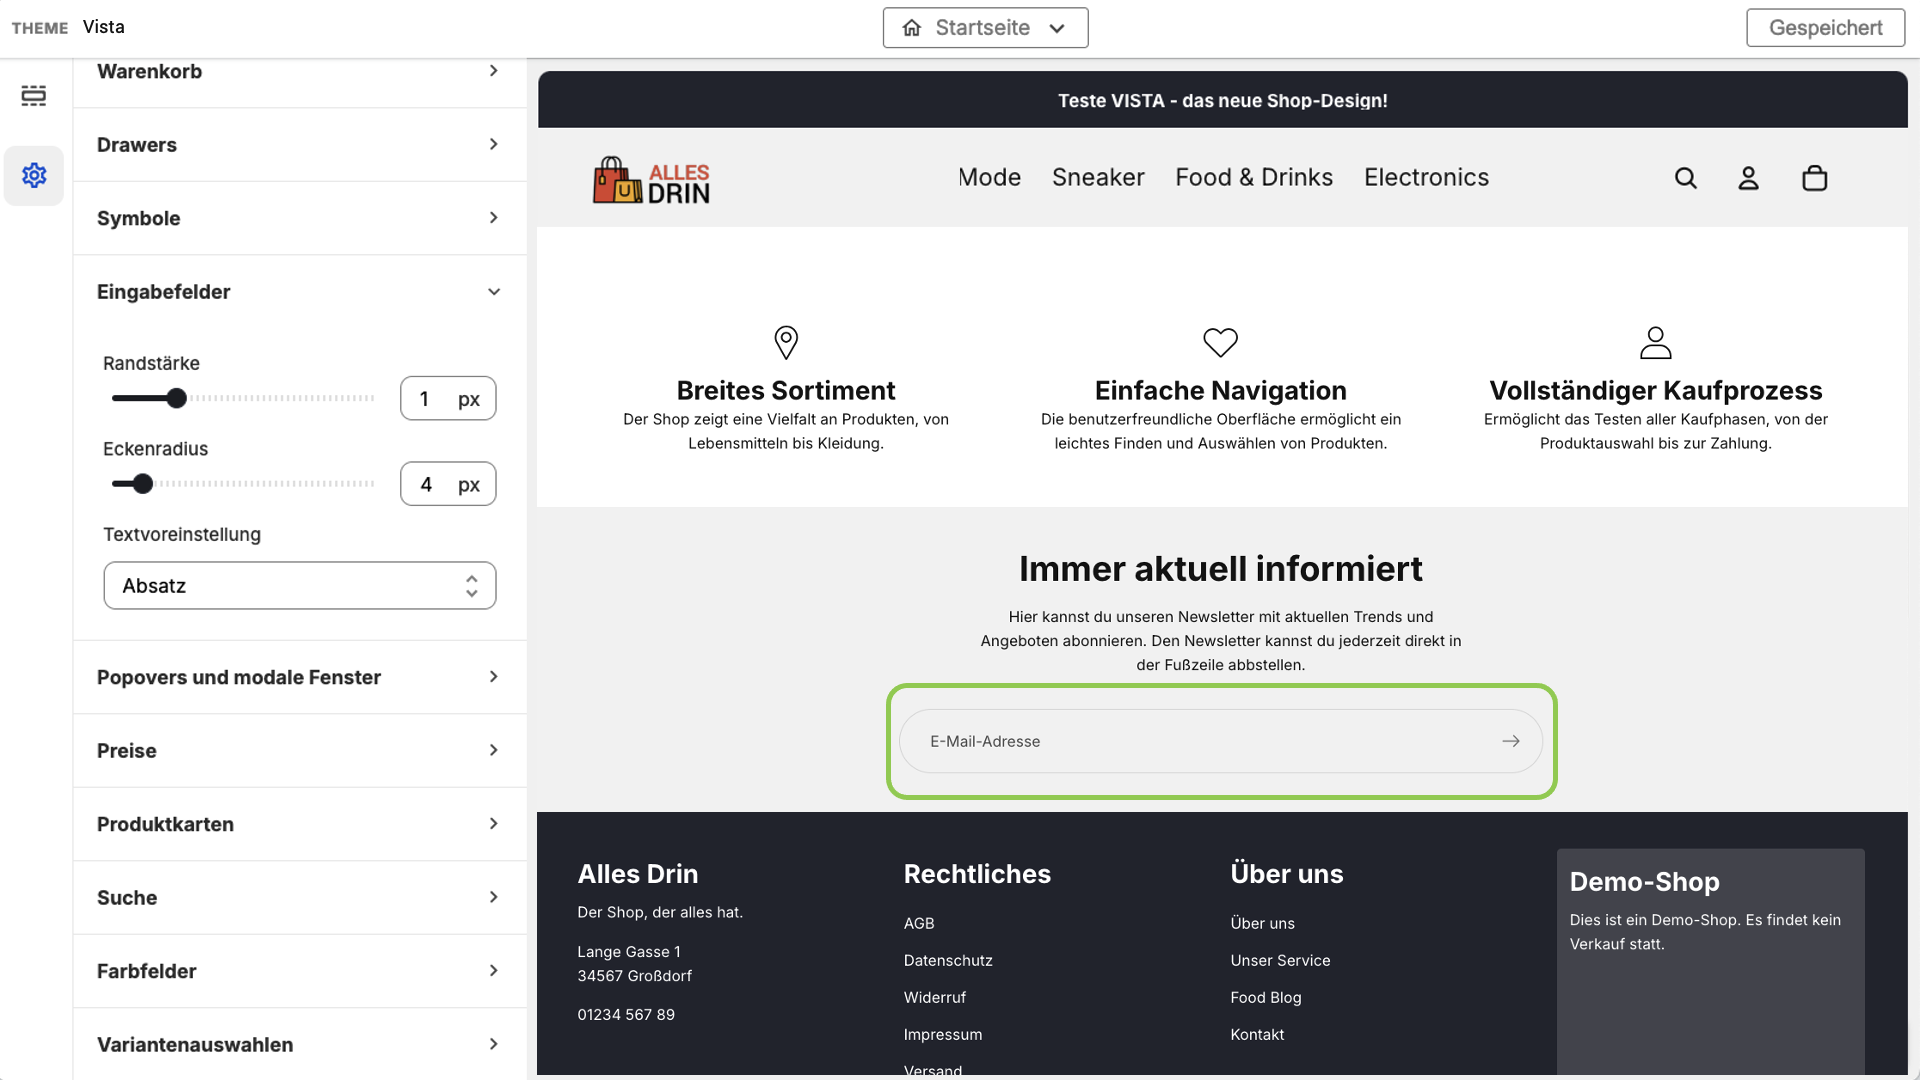This screenshot has height=1080, width=1920.
Task: Click into the E-Mail-Adresse newsletter field
Action: tap(1200, 741)
